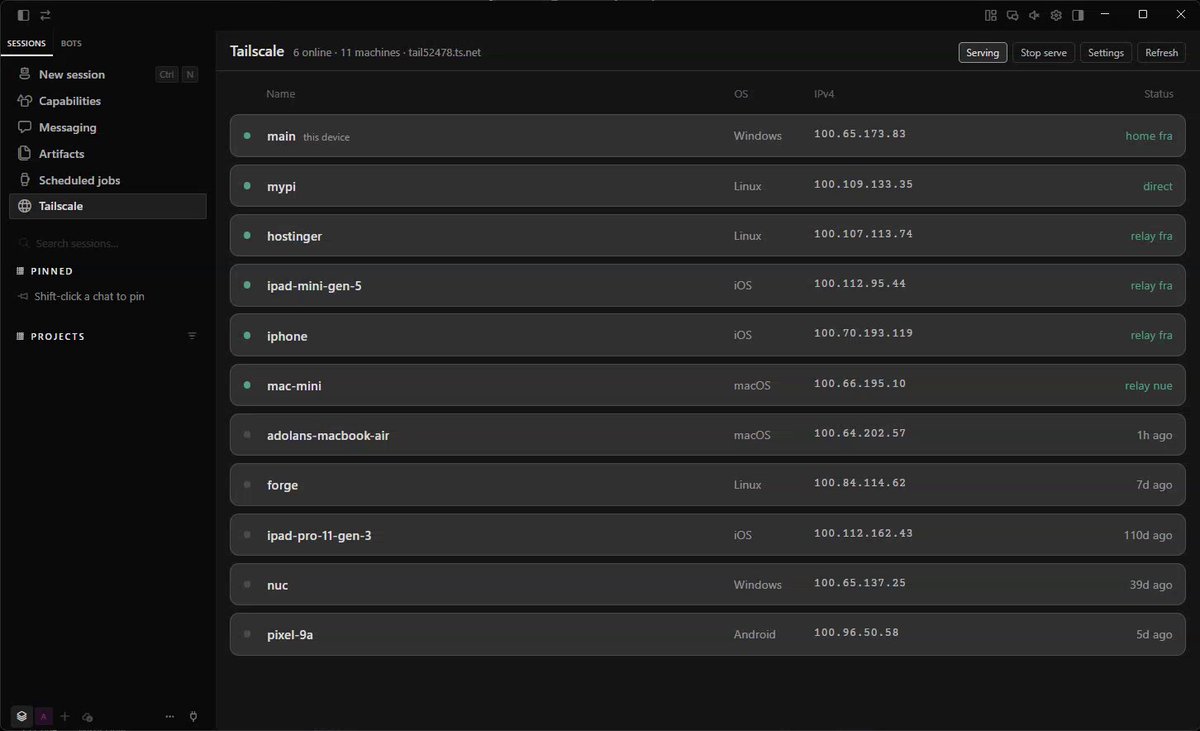Click the Status column header
1200x731 pixels.
pos(1158,94)
